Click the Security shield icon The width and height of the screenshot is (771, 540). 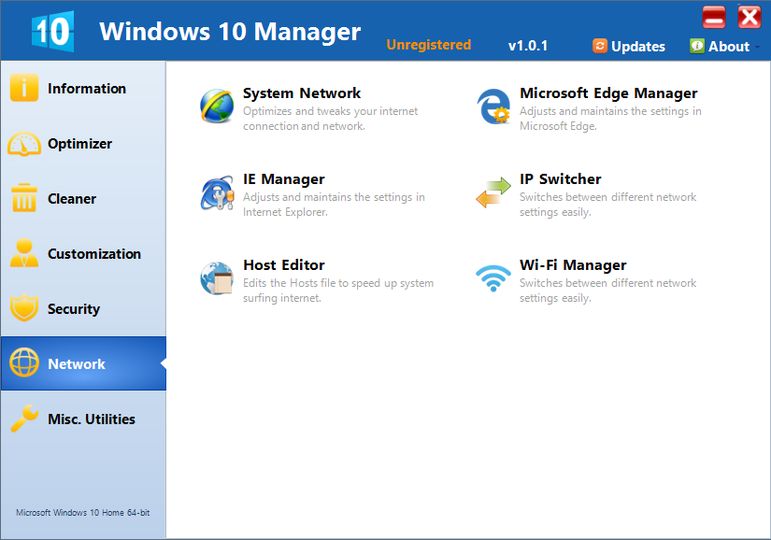pyautogui.click(x=24, y=308)
